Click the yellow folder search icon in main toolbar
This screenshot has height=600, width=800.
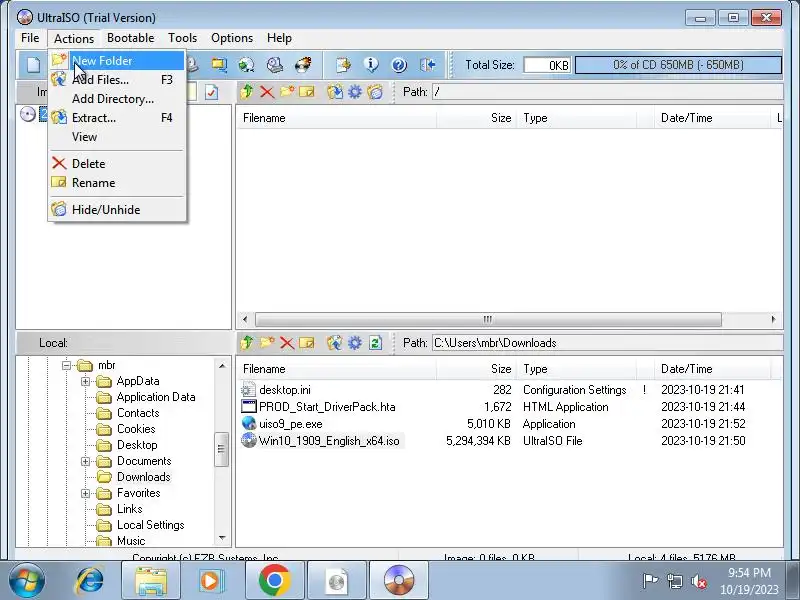[x=219, y=65]
